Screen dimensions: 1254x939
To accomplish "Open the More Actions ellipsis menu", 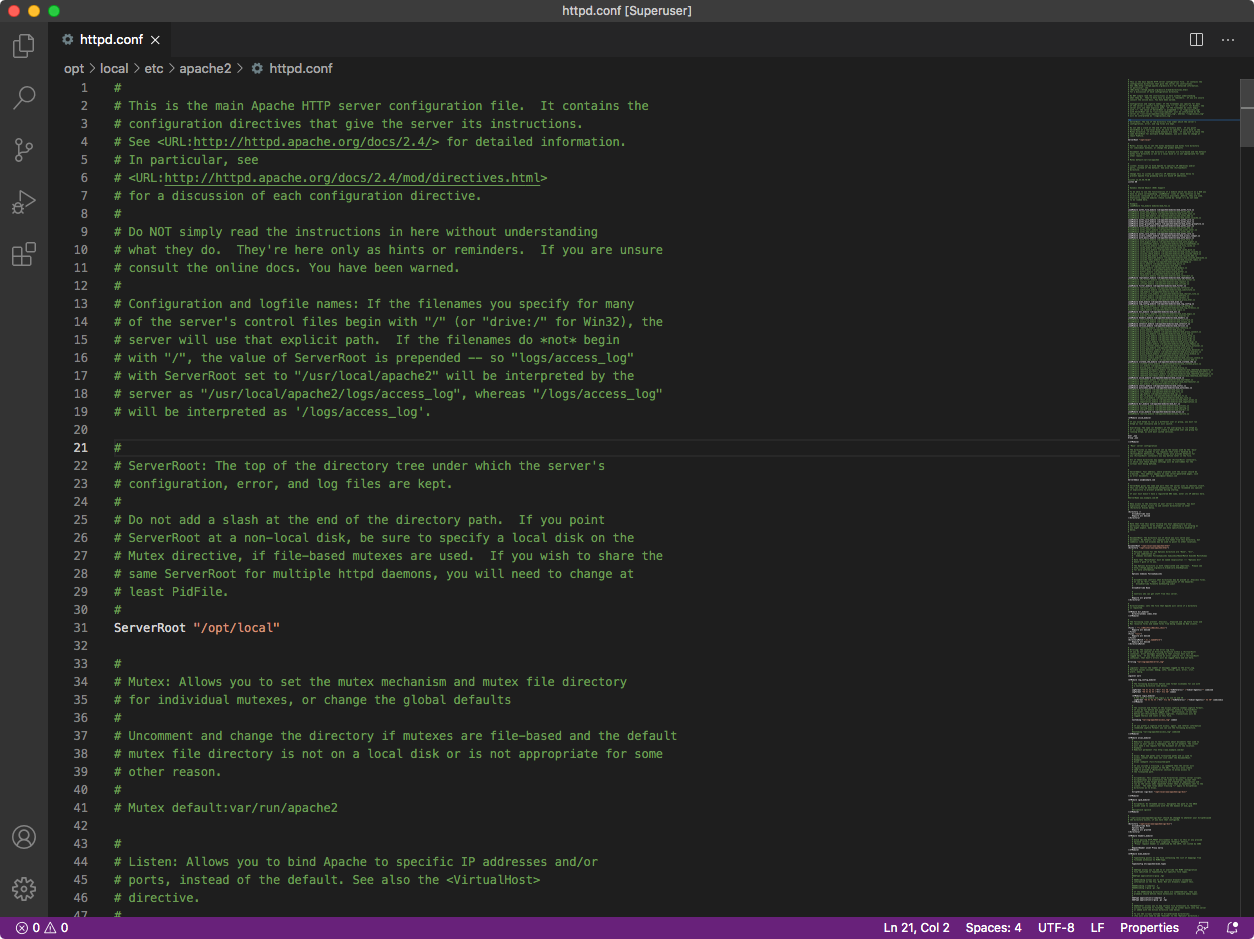I will [1228, 40].
